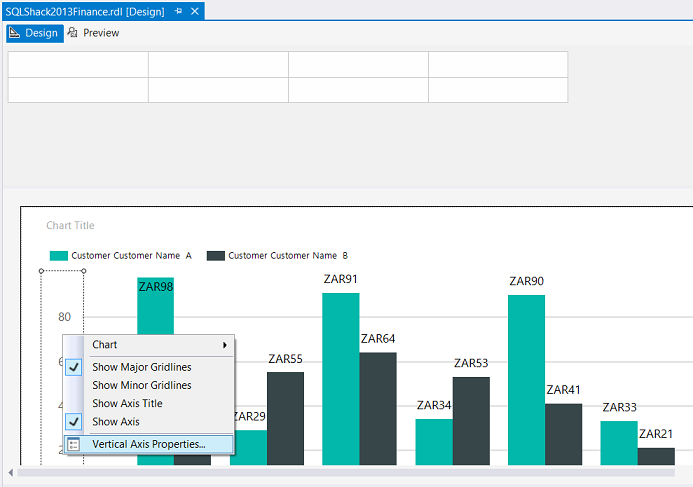Toggle Show Major Gridlines checkmark

(74, 367)
